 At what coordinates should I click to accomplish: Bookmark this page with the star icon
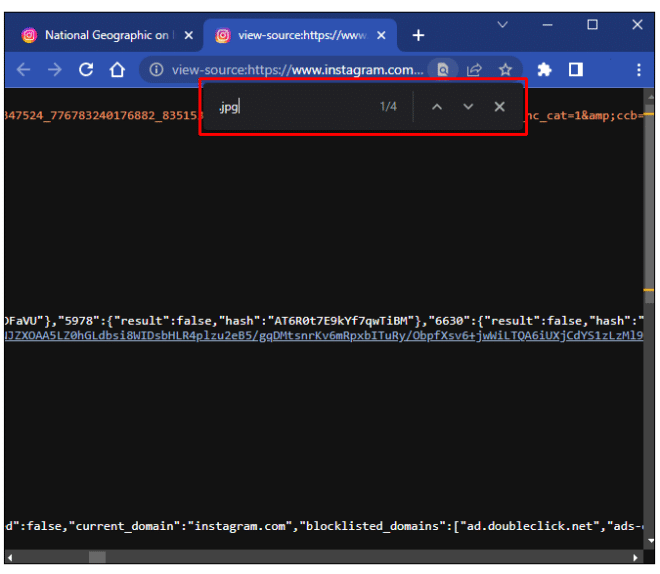[x=506, y=69]
